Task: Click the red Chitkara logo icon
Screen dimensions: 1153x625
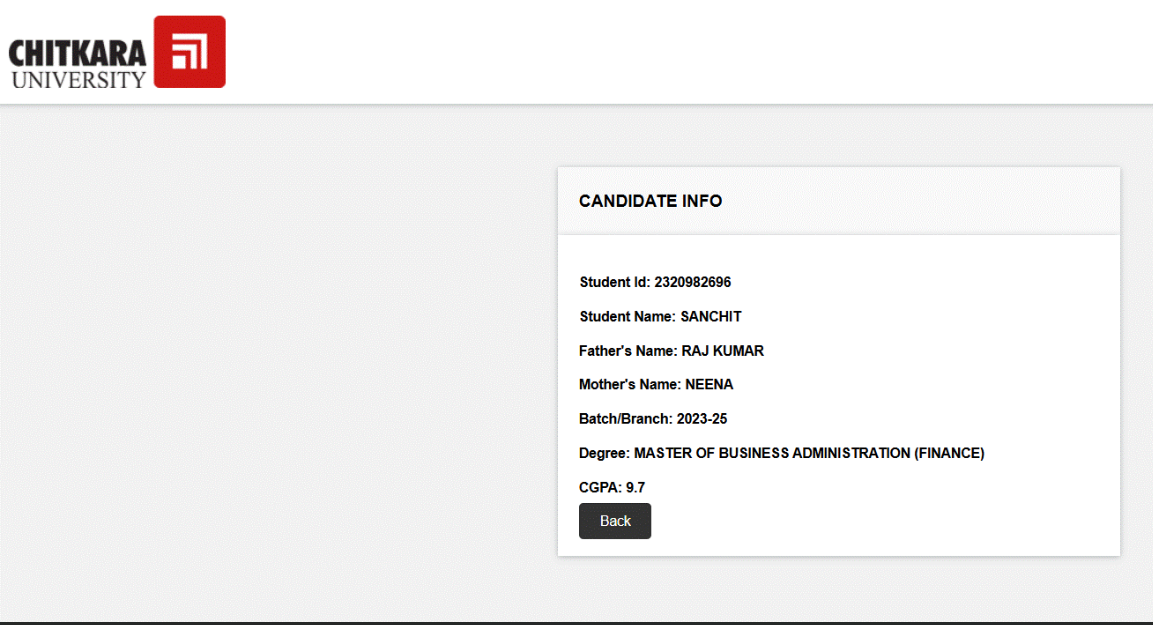Action: pyautogui.click(x=189, y=52)
